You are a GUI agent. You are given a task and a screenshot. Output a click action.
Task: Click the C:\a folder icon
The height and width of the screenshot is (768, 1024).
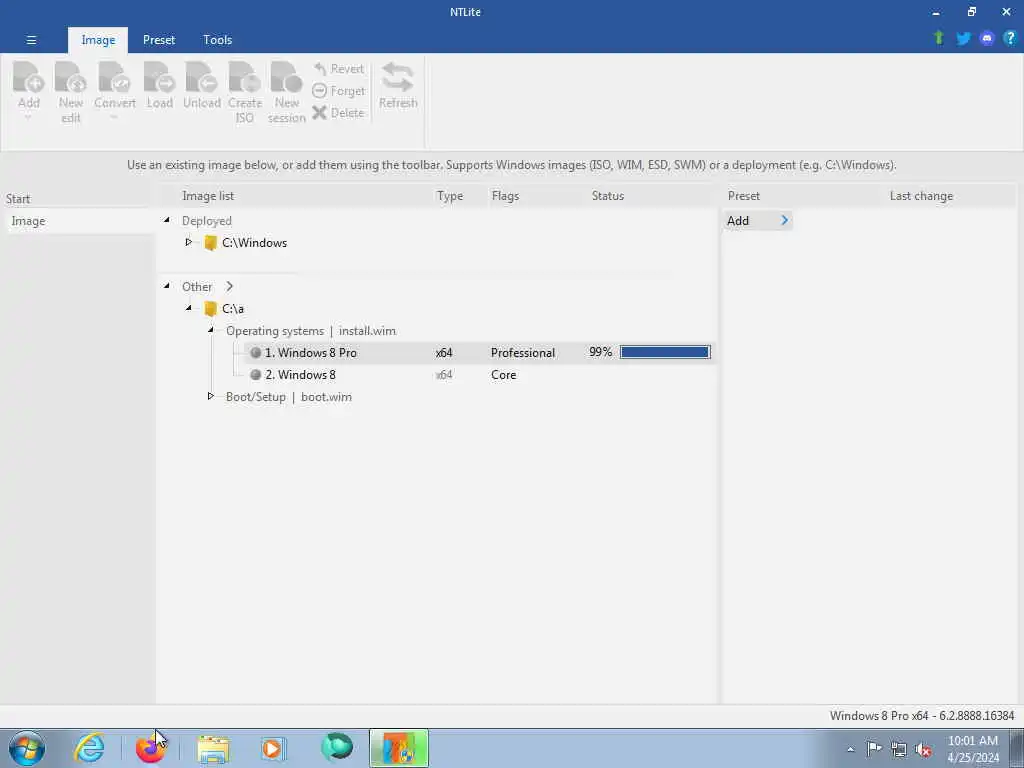pos(210,308)
